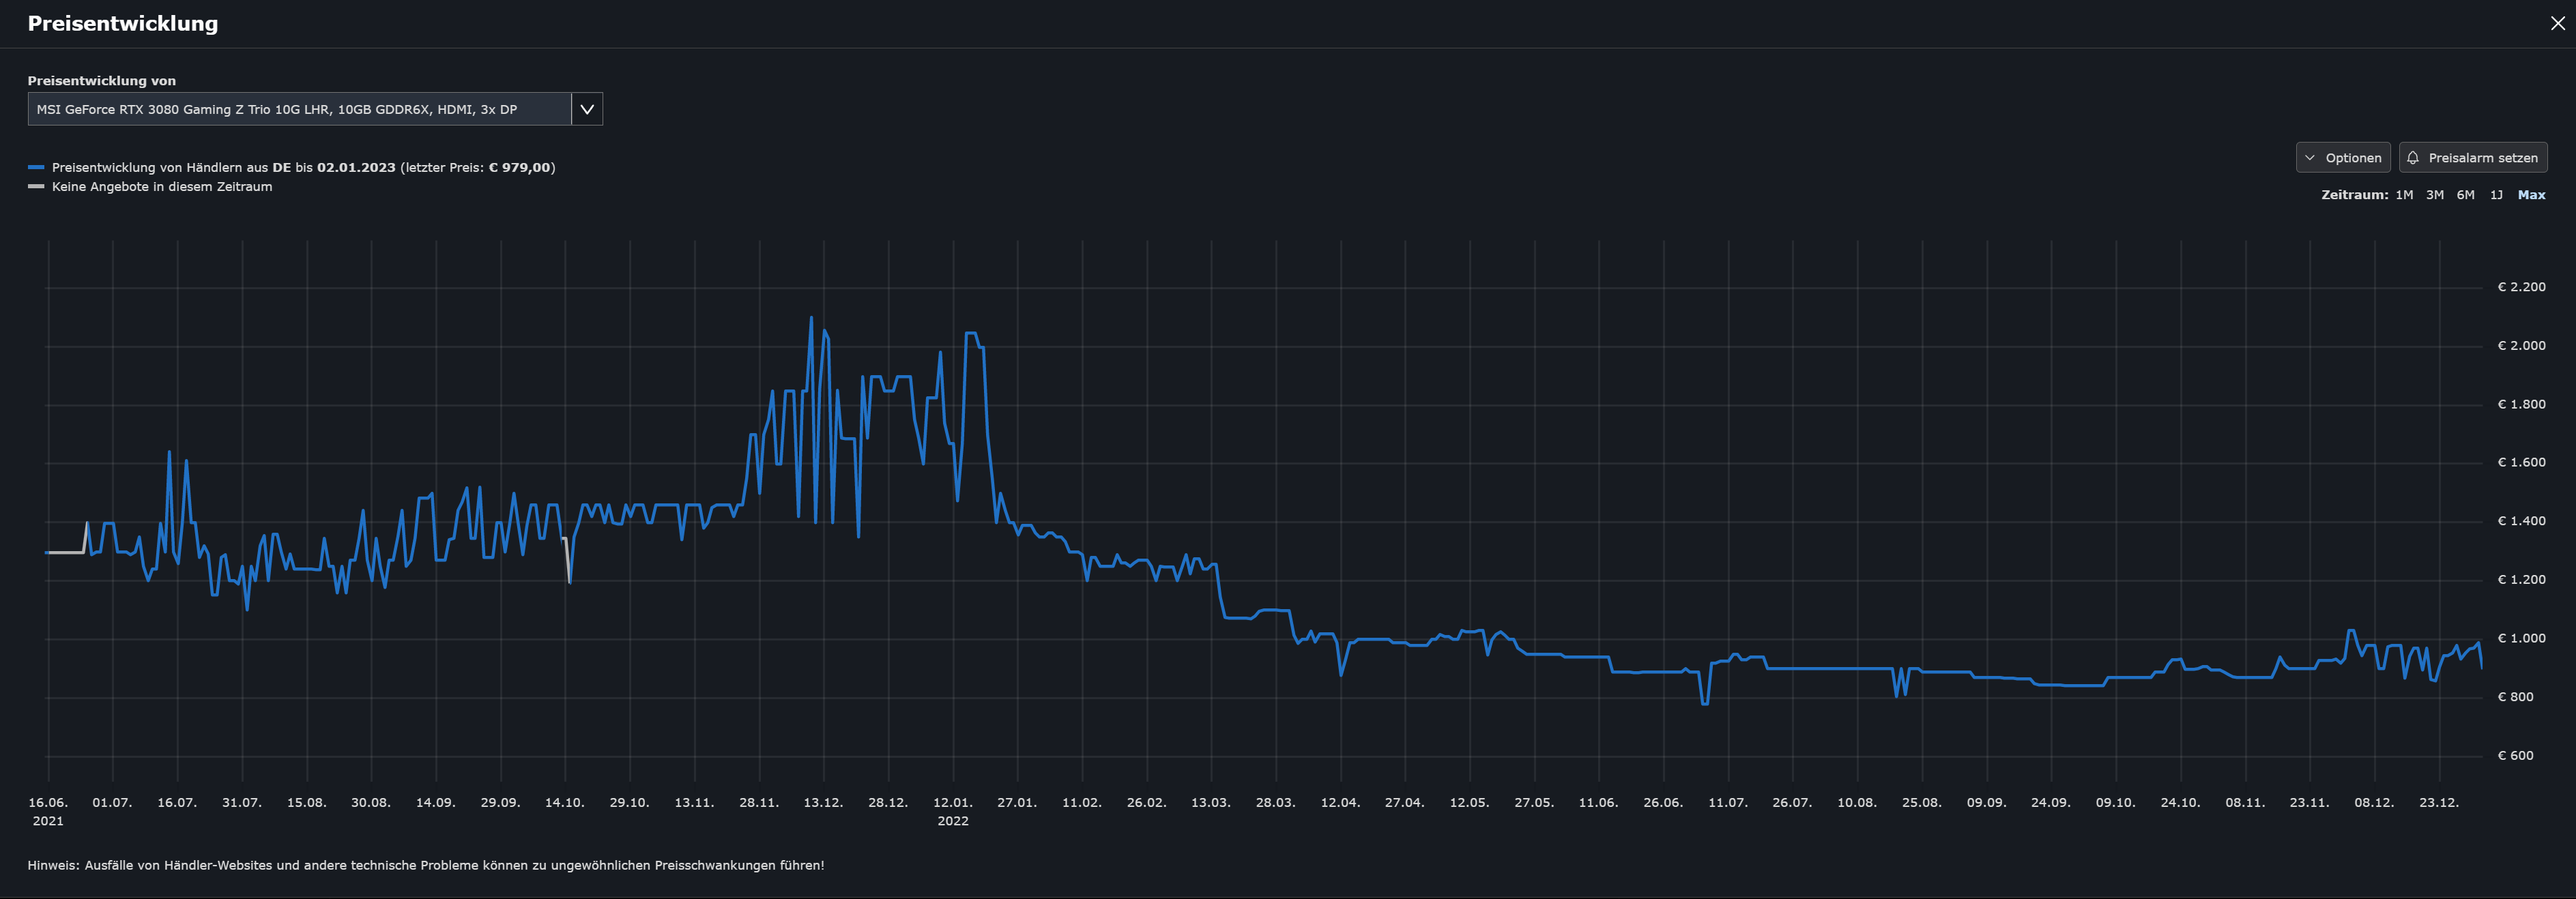The height and width of the screenshot is (899, 2576).
Task: Click the price peak above € 2.000 near 13.12.
Action: point(810,319)
